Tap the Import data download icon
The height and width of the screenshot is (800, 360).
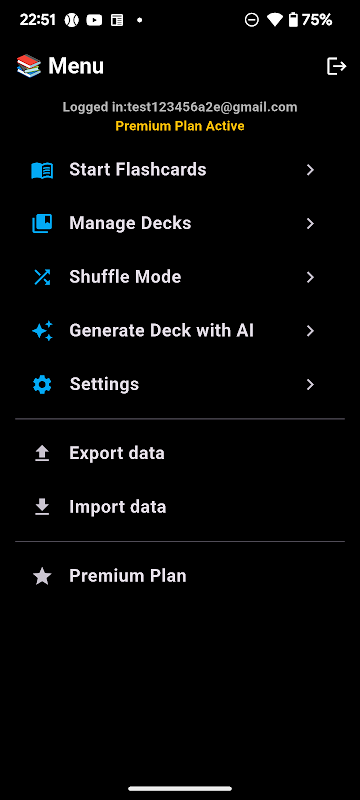coord(42,507)
